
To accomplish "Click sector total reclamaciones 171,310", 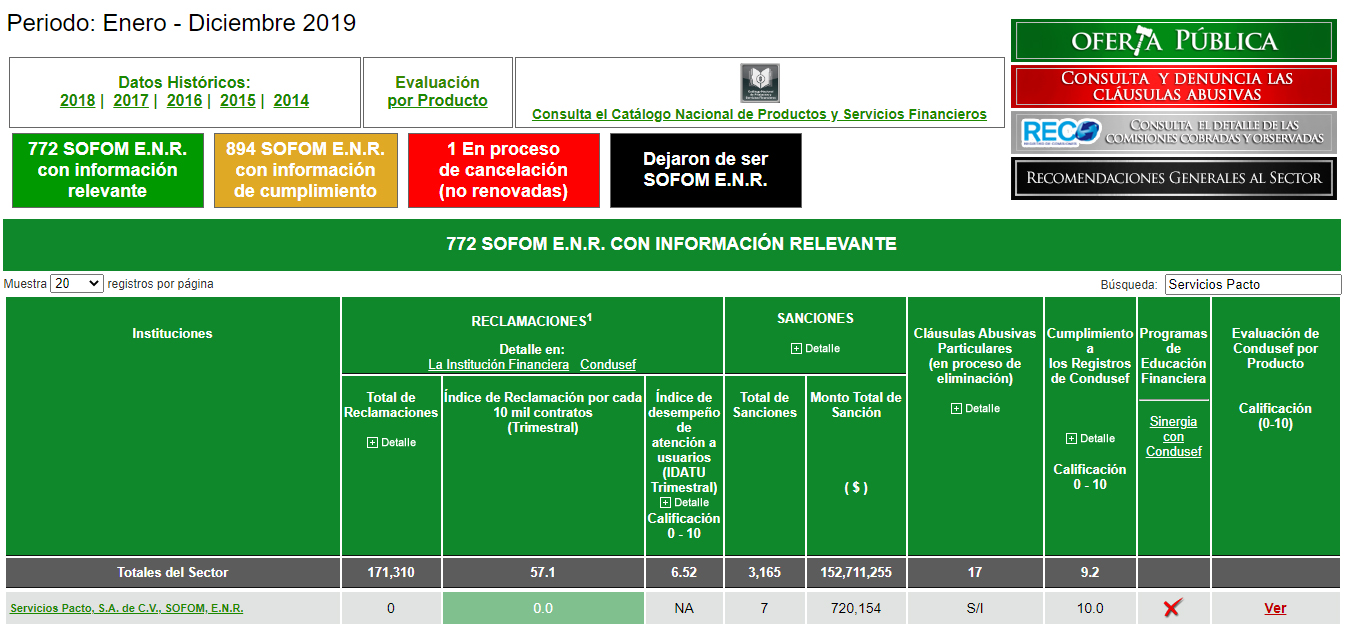I will [391, 573].
